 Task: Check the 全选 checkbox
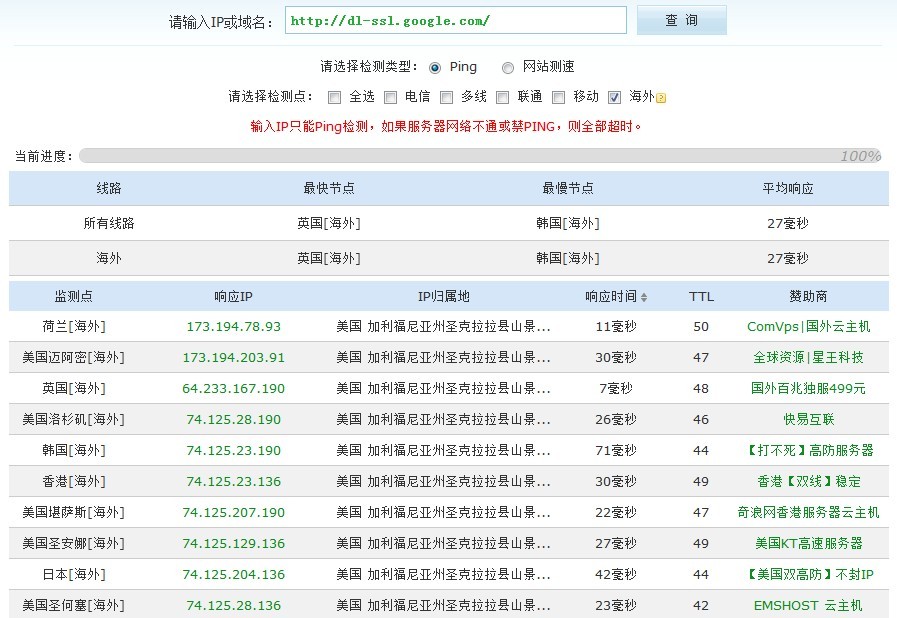335,98
